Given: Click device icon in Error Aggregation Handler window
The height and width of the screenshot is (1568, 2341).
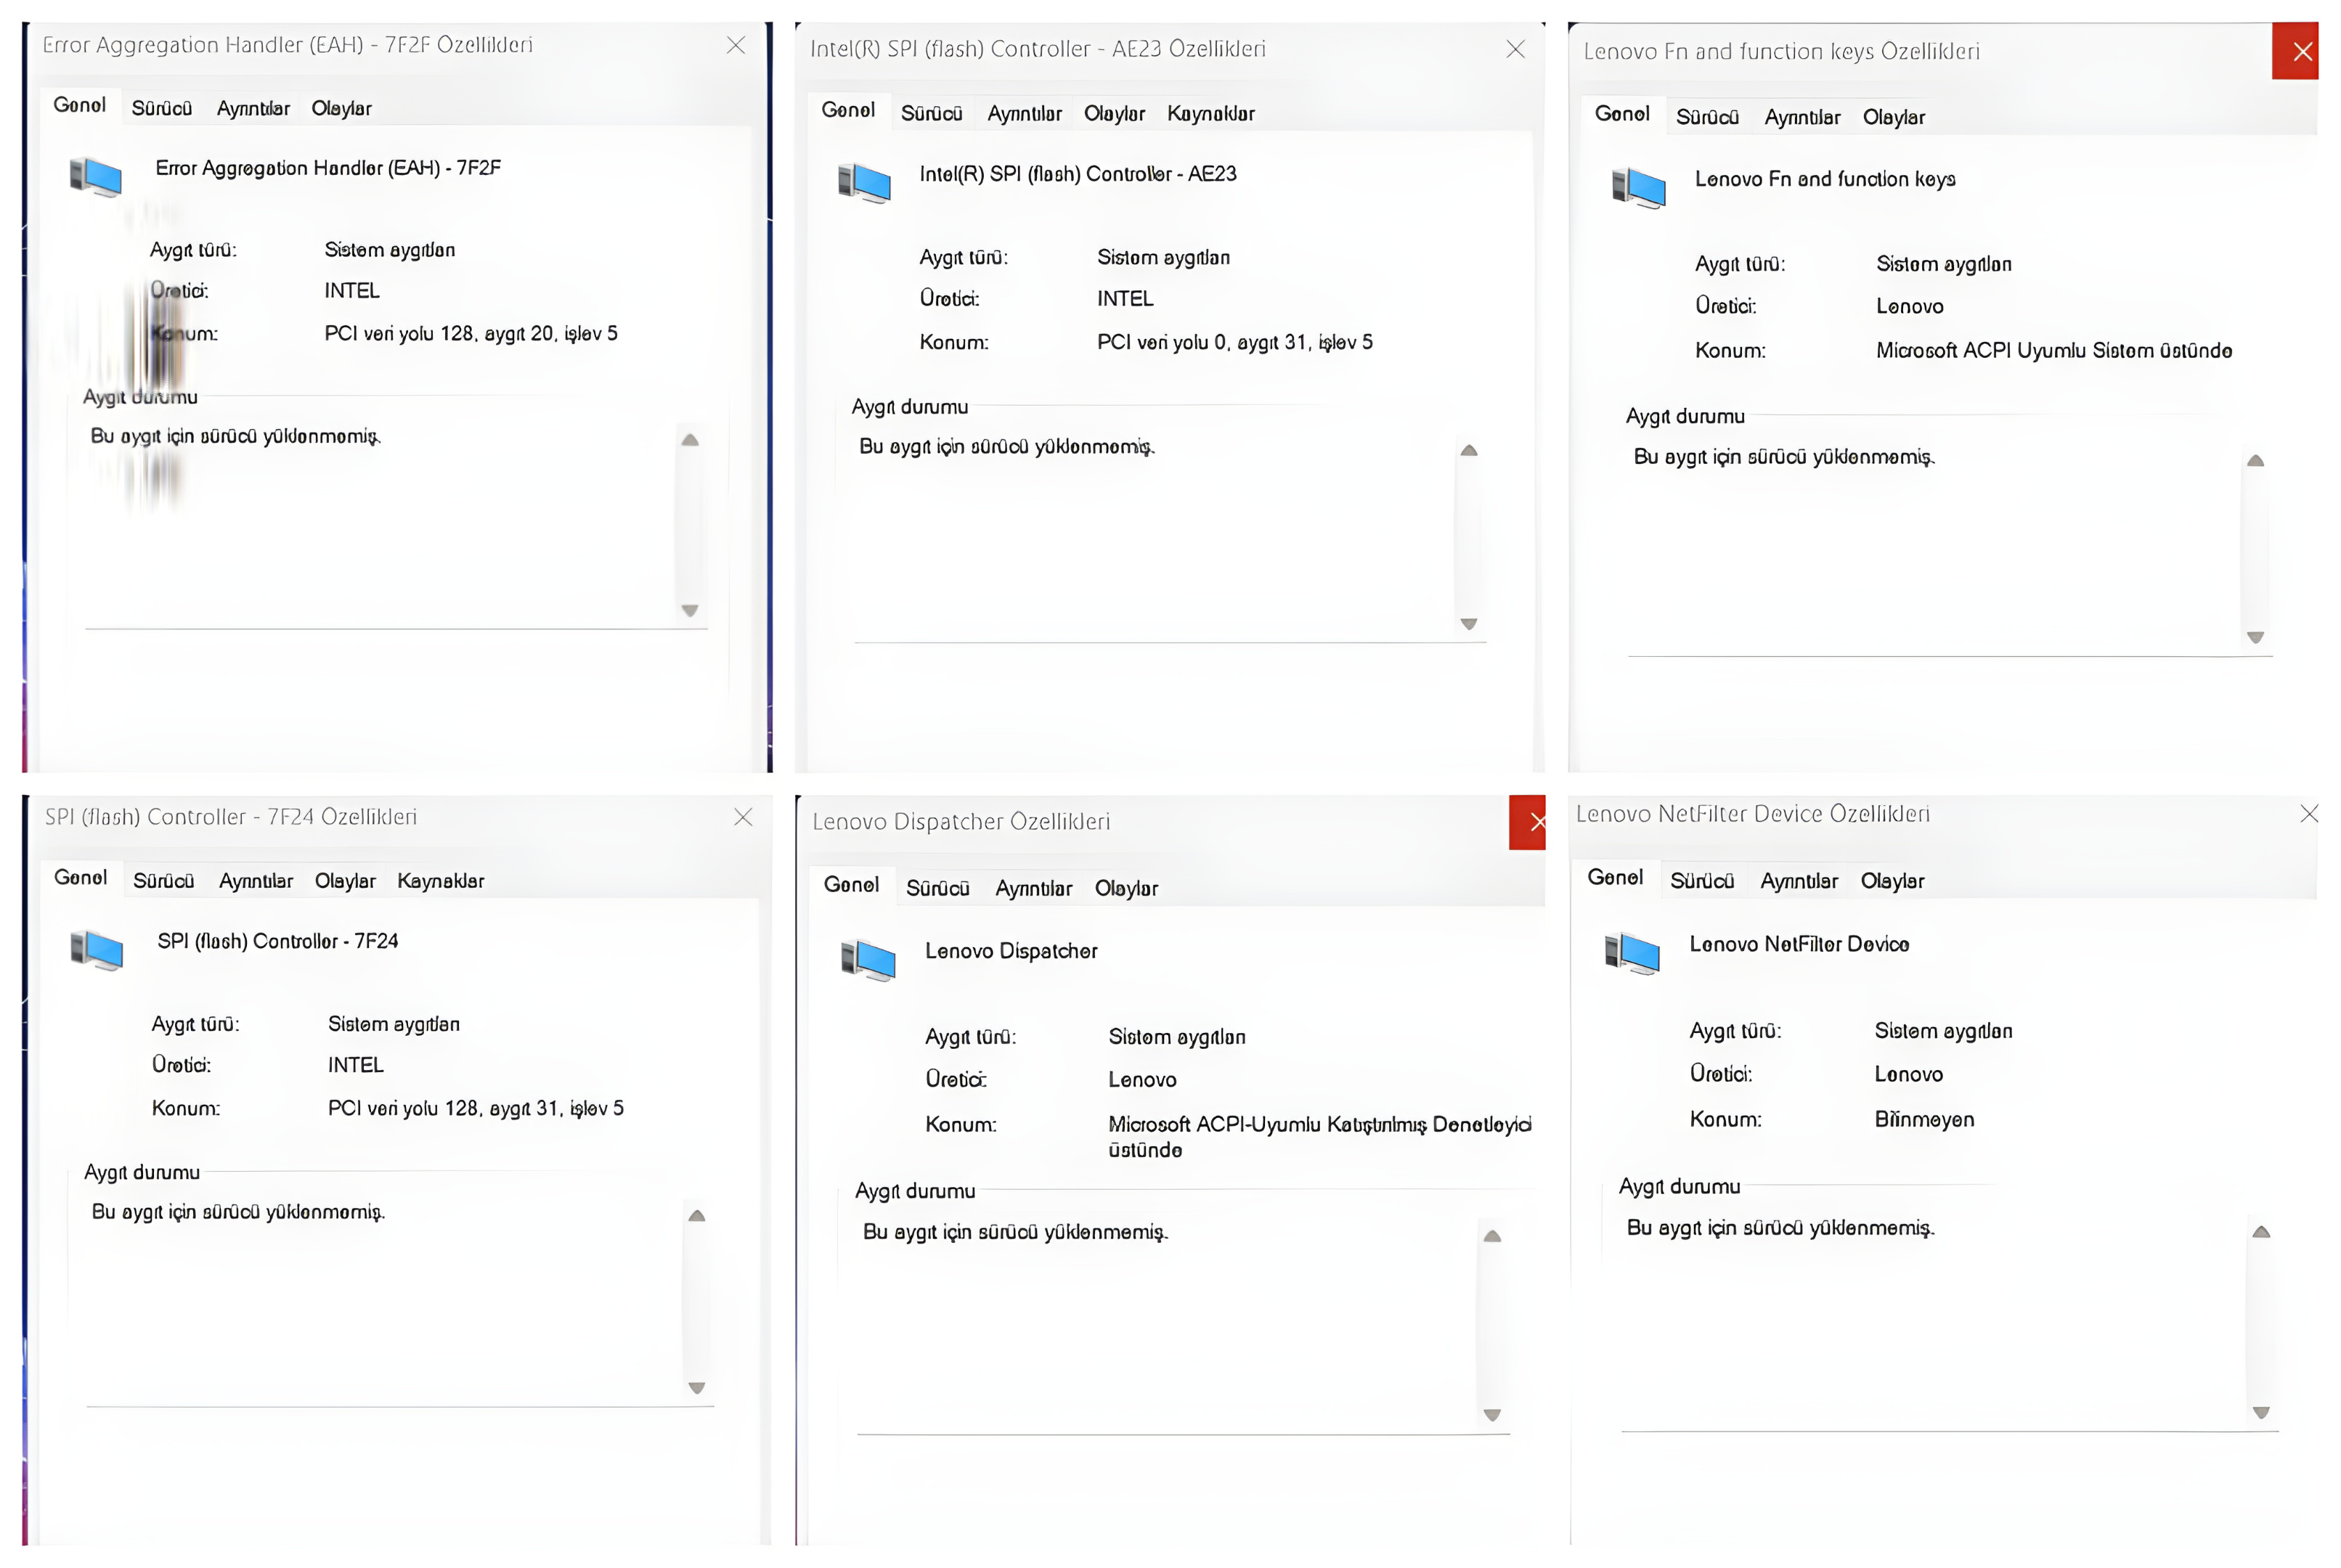Looking at the screenshot, I should [96, 177].
